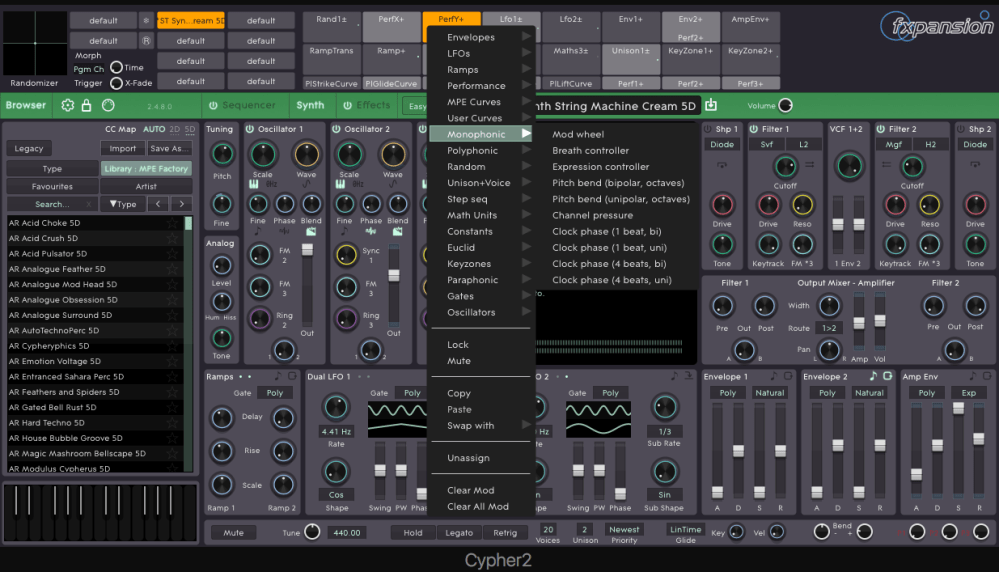
Task: Open the Dual LFO 1 Cos shape selector
Action: click(x=335, y=494)
